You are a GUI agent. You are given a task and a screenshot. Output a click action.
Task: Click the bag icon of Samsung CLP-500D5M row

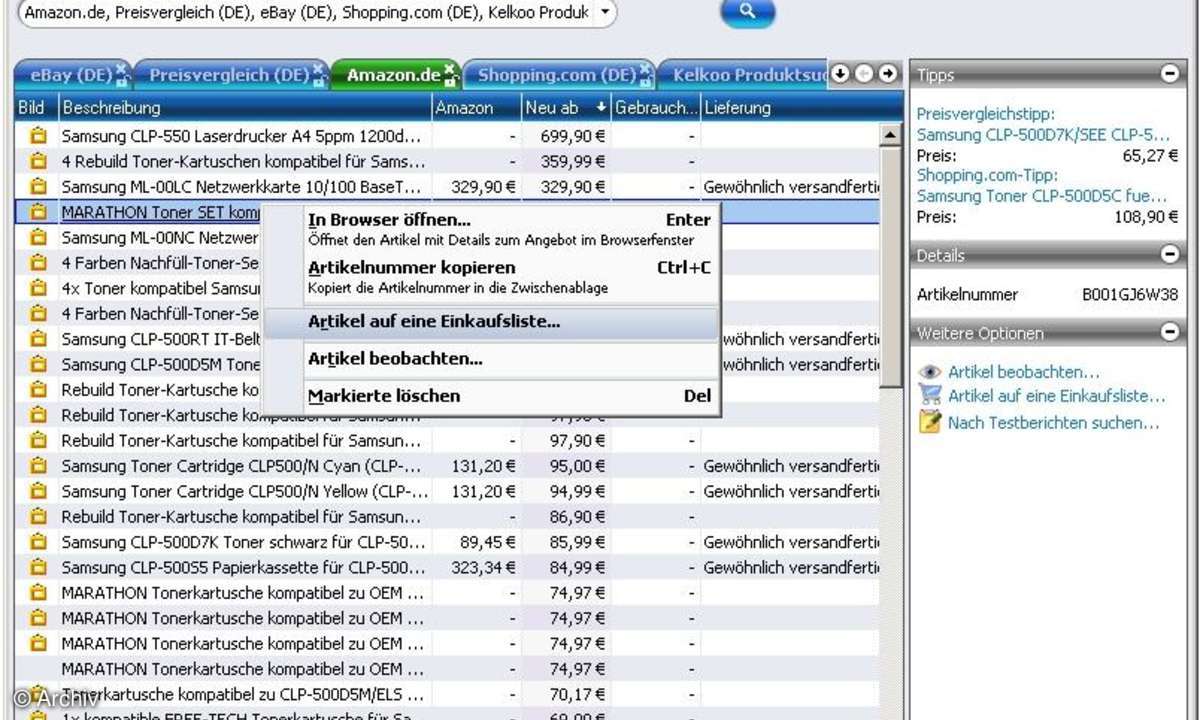(x=38, y=364)
